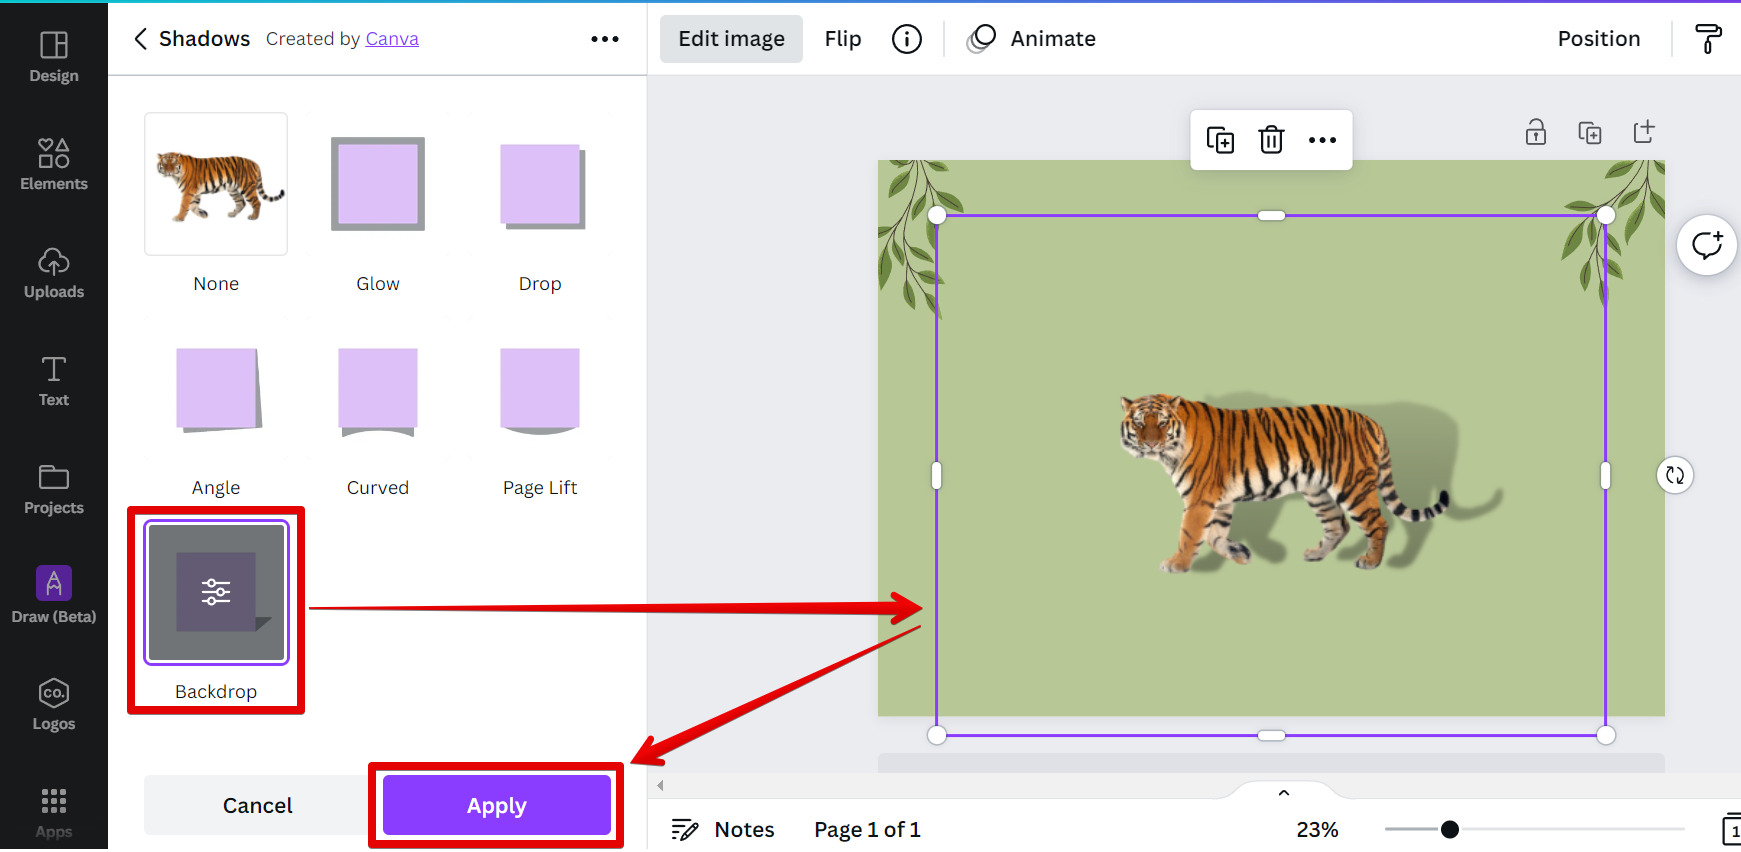The image size is (1741, 852).
Task: Choose the None shadow option
Action: tap(216, 185)
